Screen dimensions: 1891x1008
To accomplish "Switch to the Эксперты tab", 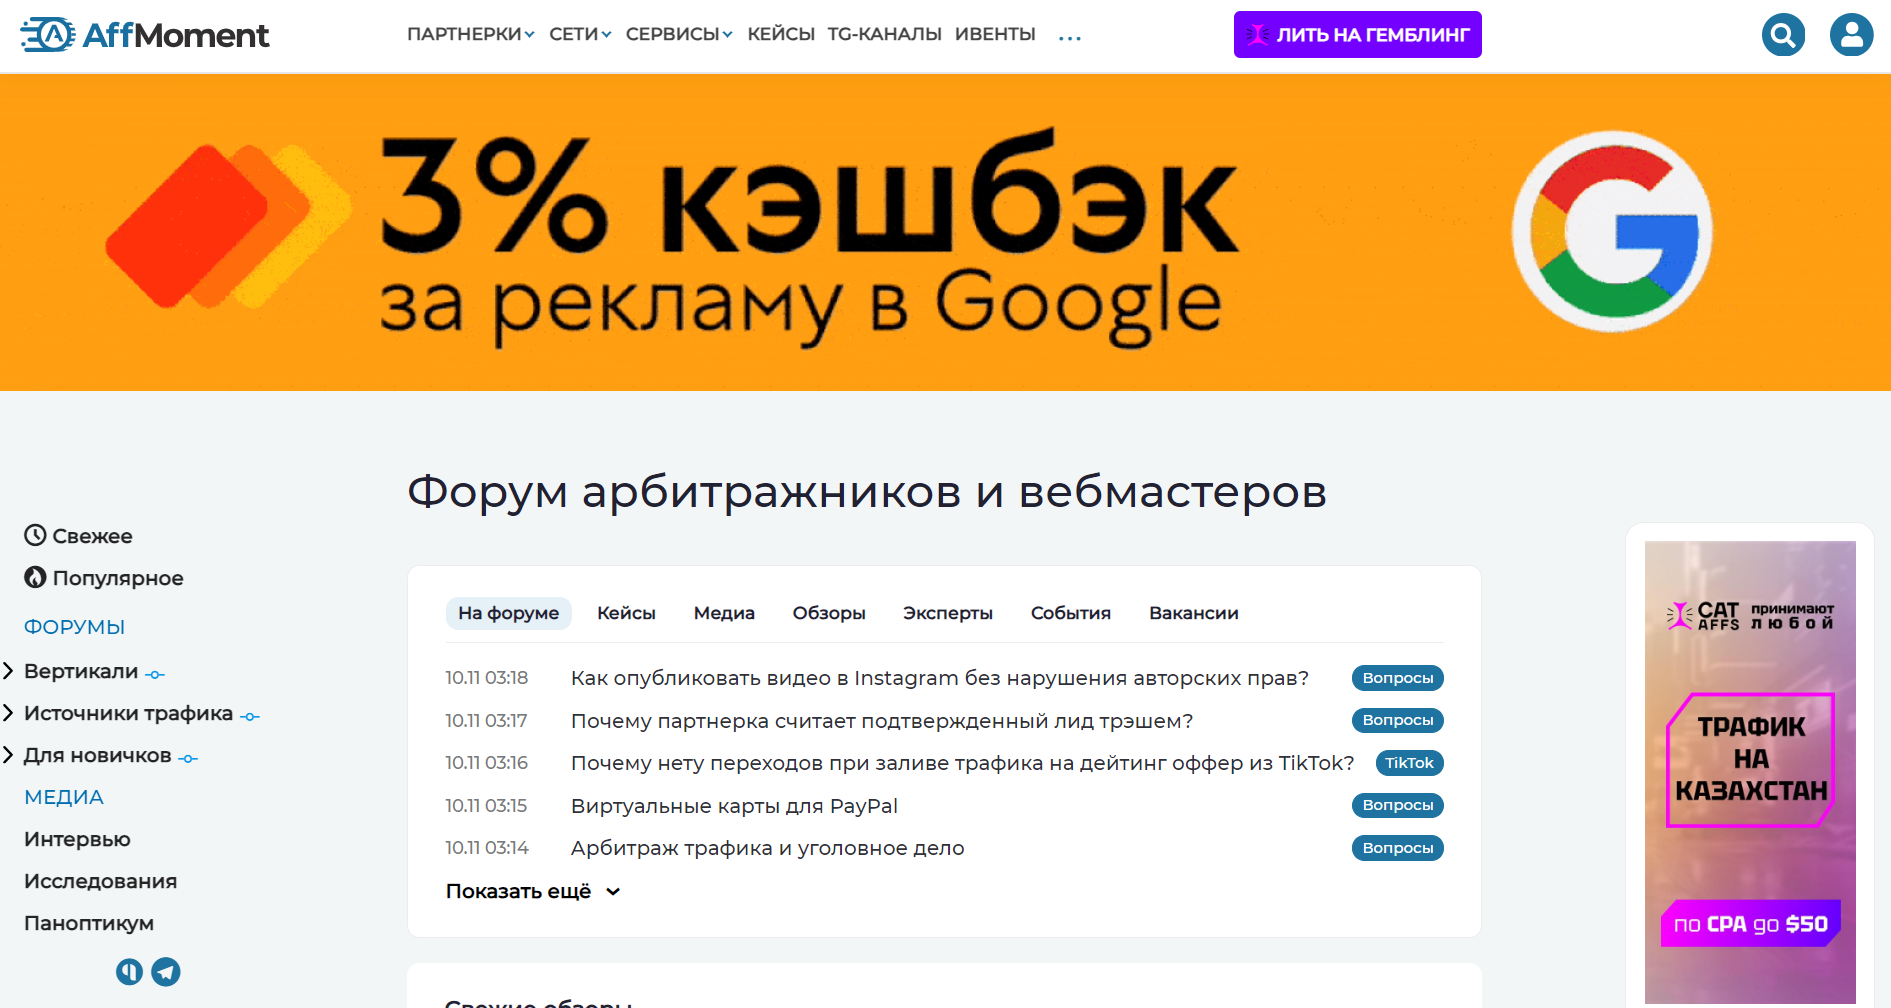I will pos(948,613).
